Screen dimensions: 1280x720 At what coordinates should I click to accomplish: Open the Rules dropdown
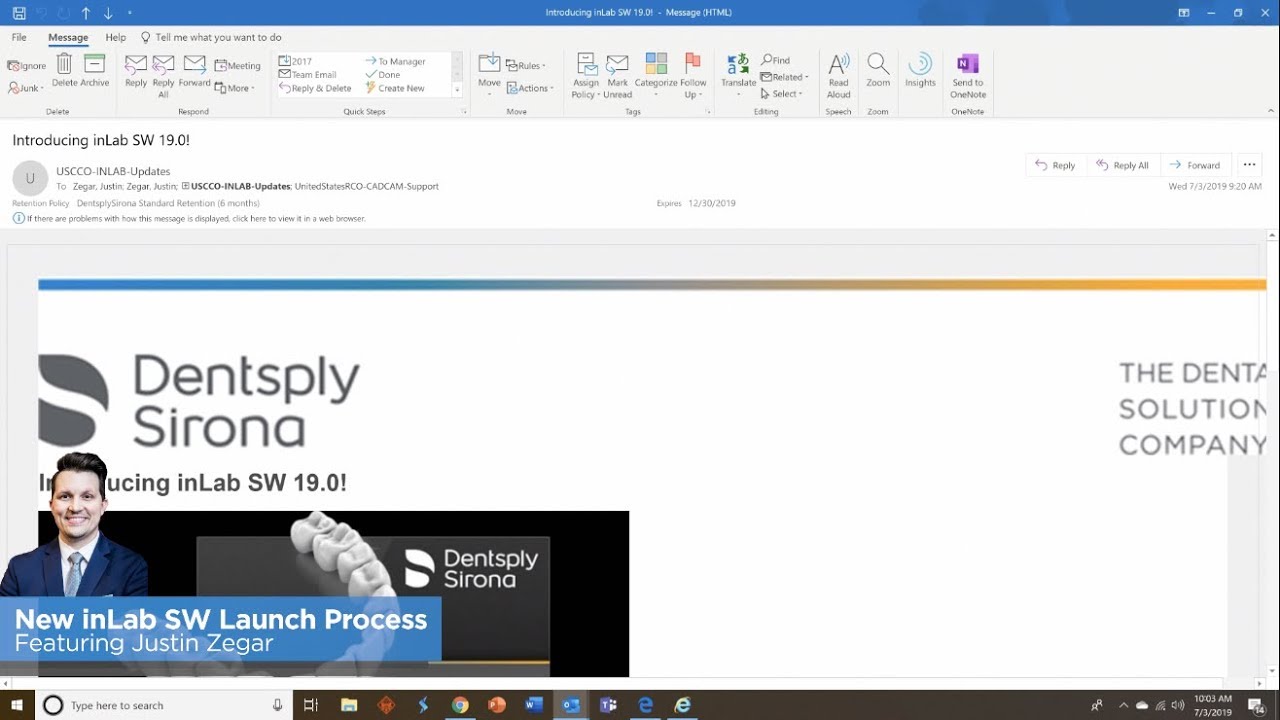tap(526, 66)
